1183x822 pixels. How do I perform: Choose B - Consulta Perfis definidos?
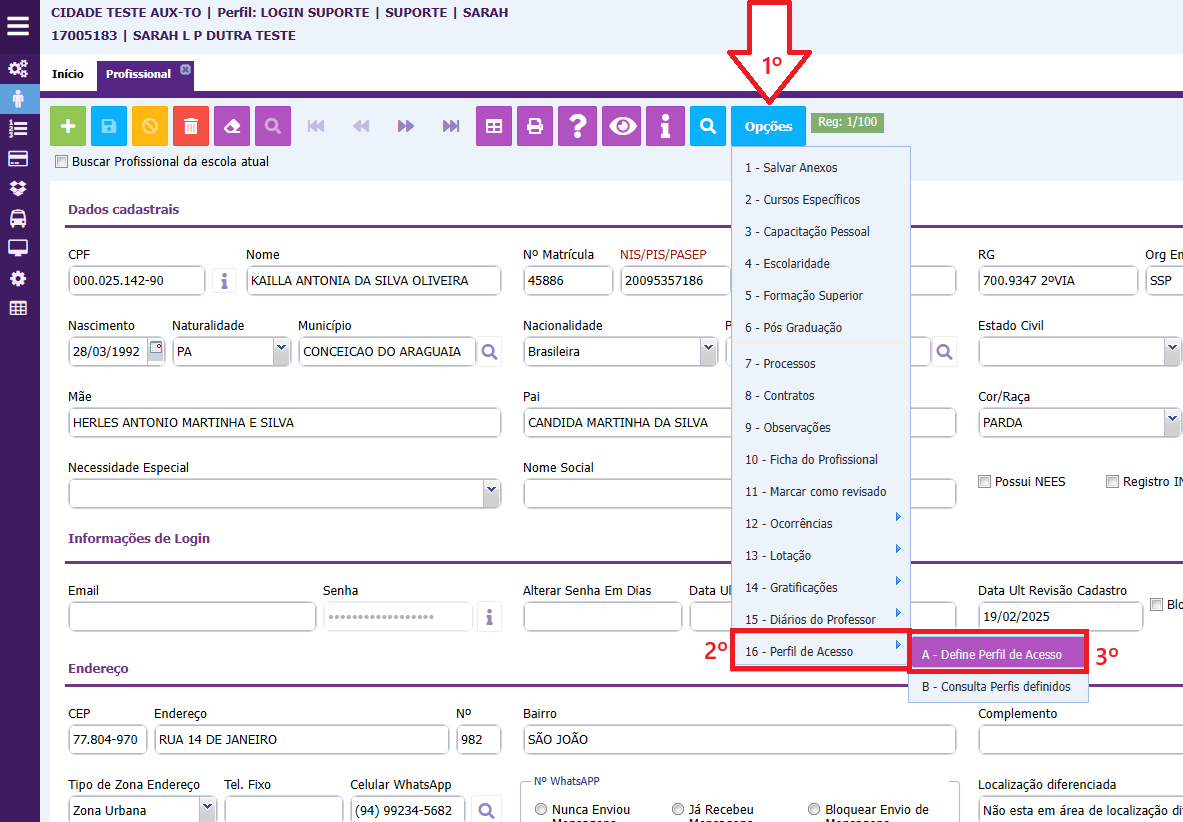pyautogui.click(x=996, y=687)
